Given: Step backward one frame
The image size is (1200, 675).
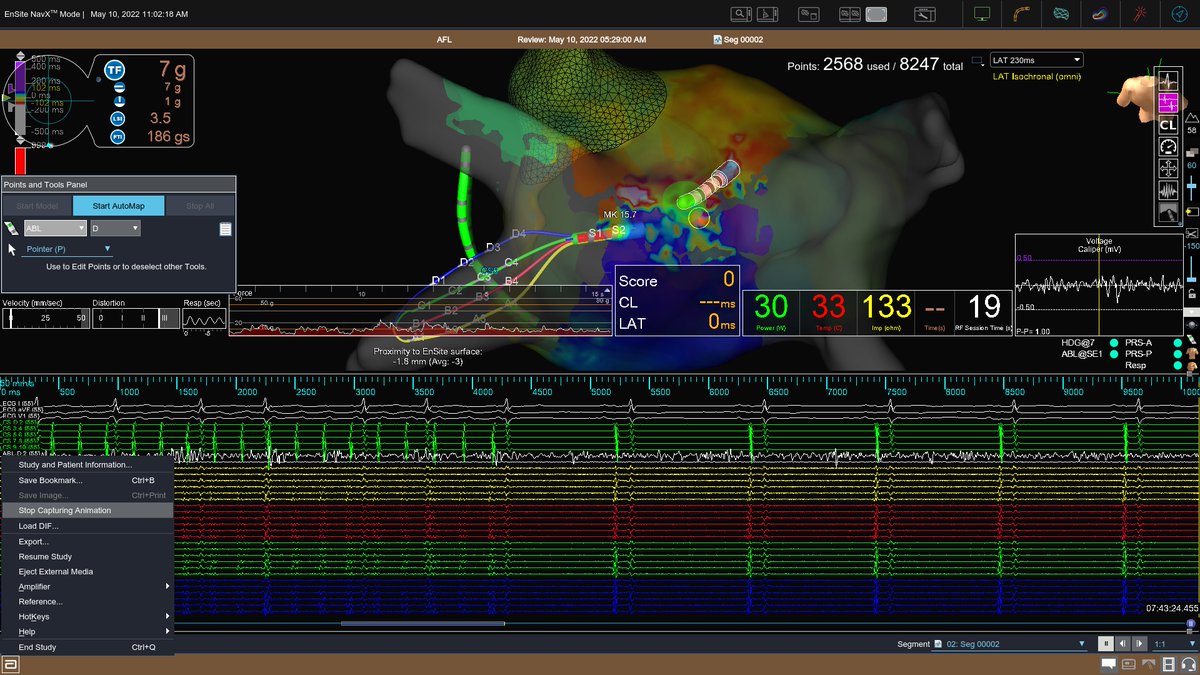Looking at the screenshot, I should point(1123,644).
